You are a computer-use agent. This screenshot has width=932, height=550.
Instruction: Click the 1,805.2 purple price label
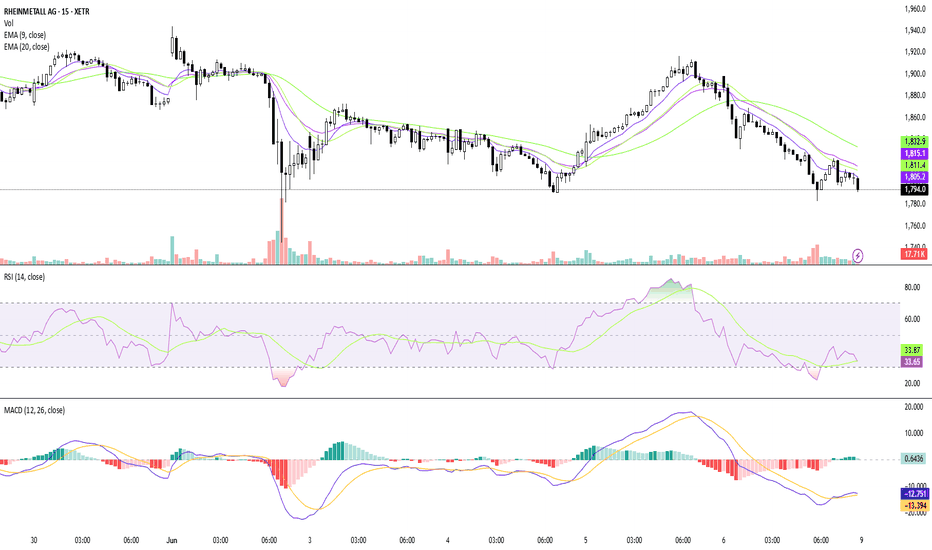(915, 177)
